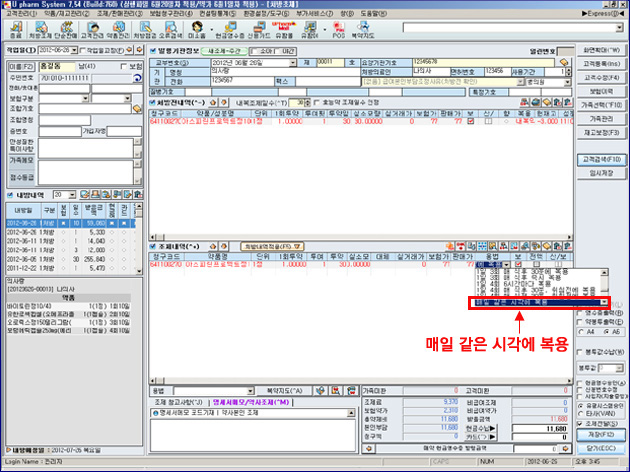Open the 환경설정/도구(6) menu
The width and height of the screenshot is (630, 472).
point(266,14)
